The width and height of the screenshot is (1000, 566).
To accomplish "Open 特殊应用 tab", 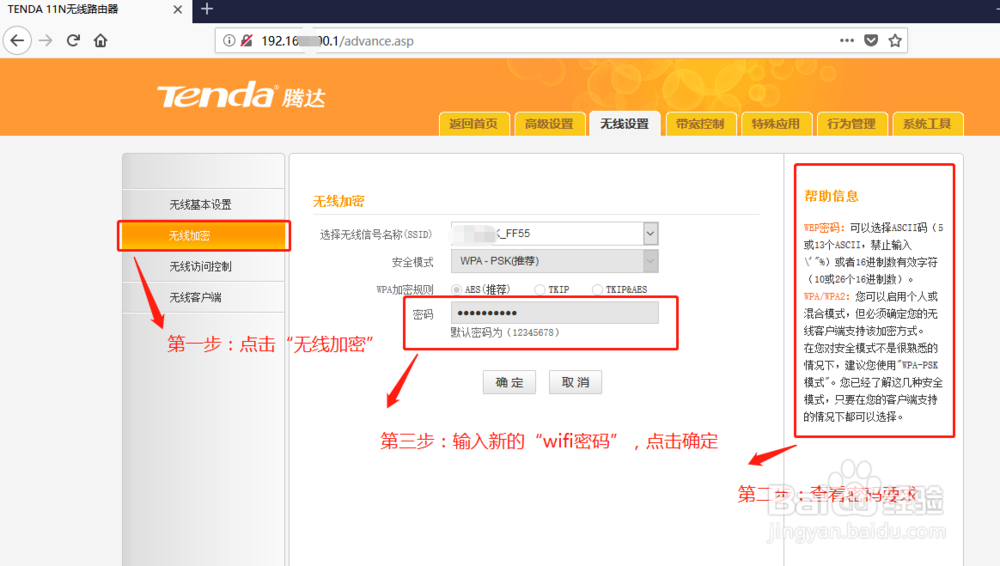I will pos(776,124).
